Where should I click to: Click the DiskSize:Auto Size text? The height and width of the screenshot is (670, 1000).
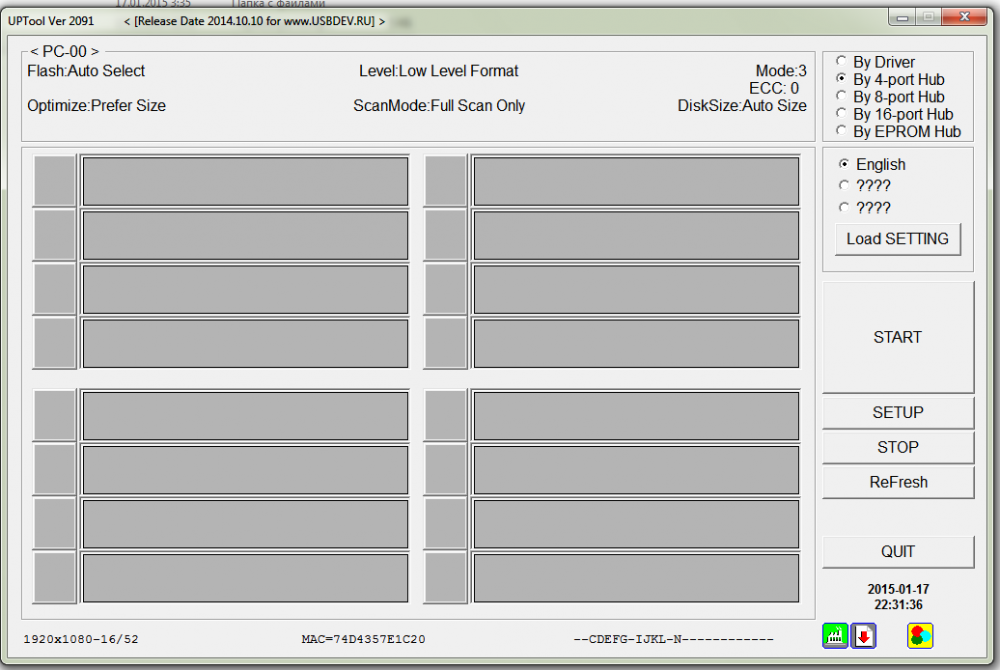pyautogui.click(x=742, y=106)
